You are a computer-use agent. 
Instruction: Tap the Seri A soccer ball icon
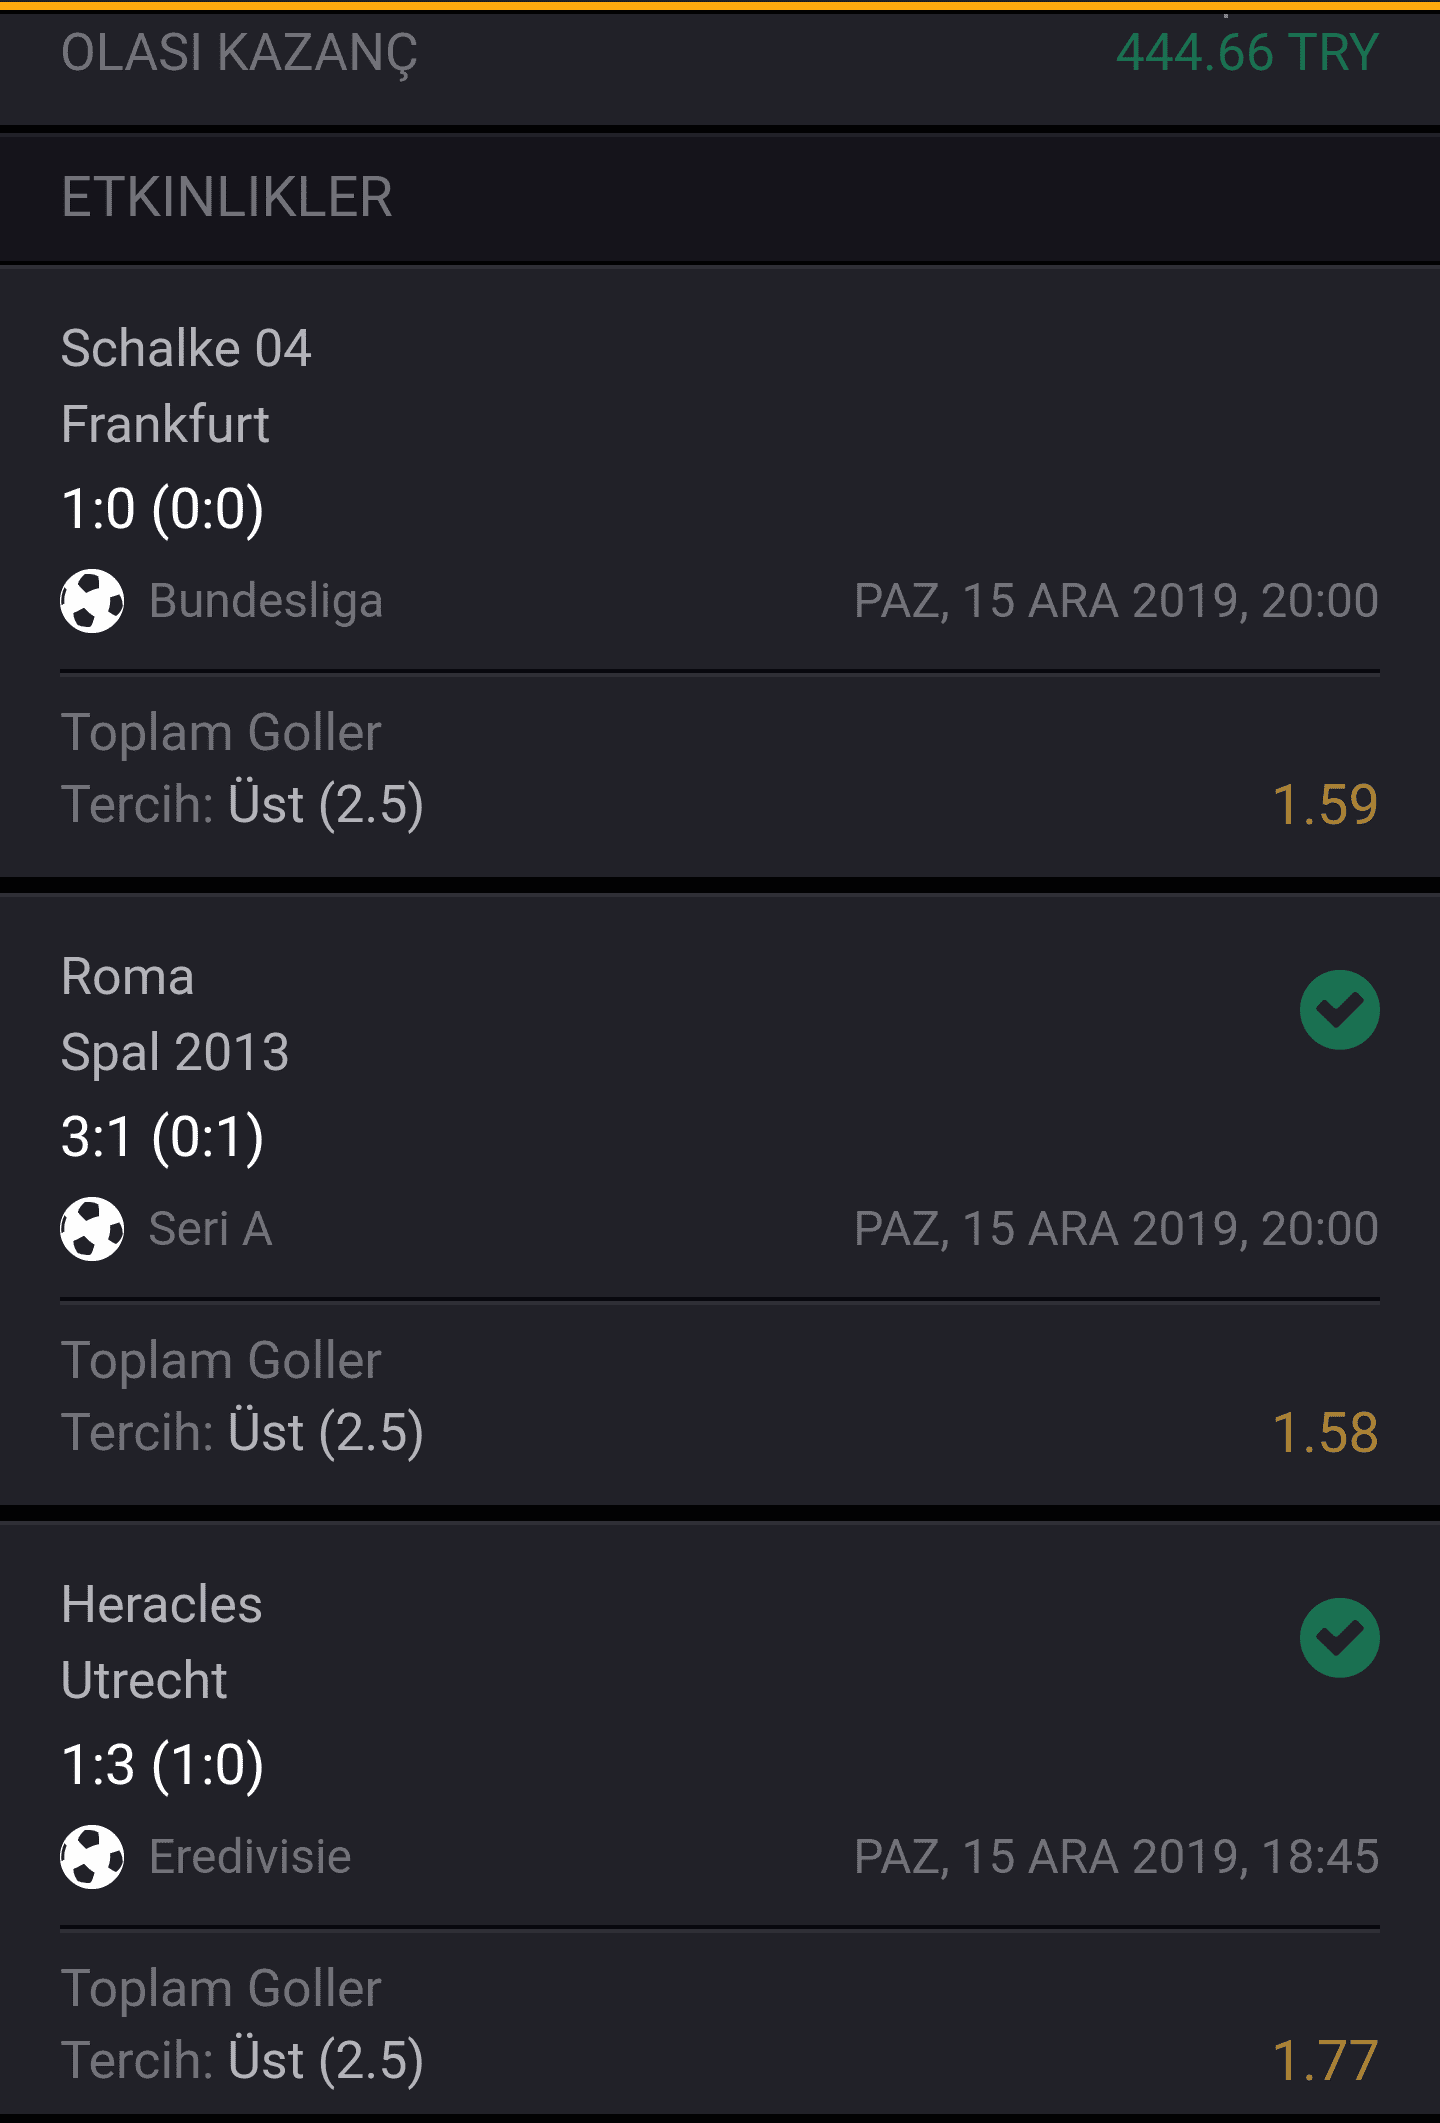[92, 1229]
